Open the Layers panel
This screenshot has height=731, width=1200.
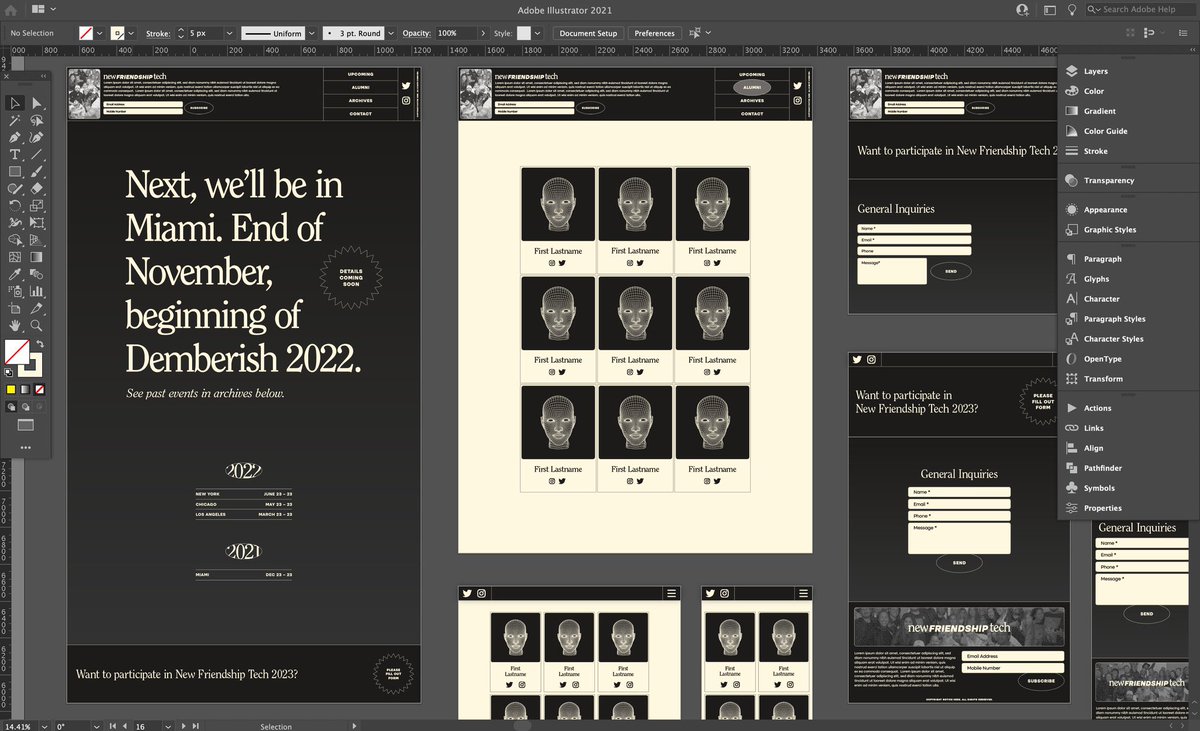pos(1095,71)
